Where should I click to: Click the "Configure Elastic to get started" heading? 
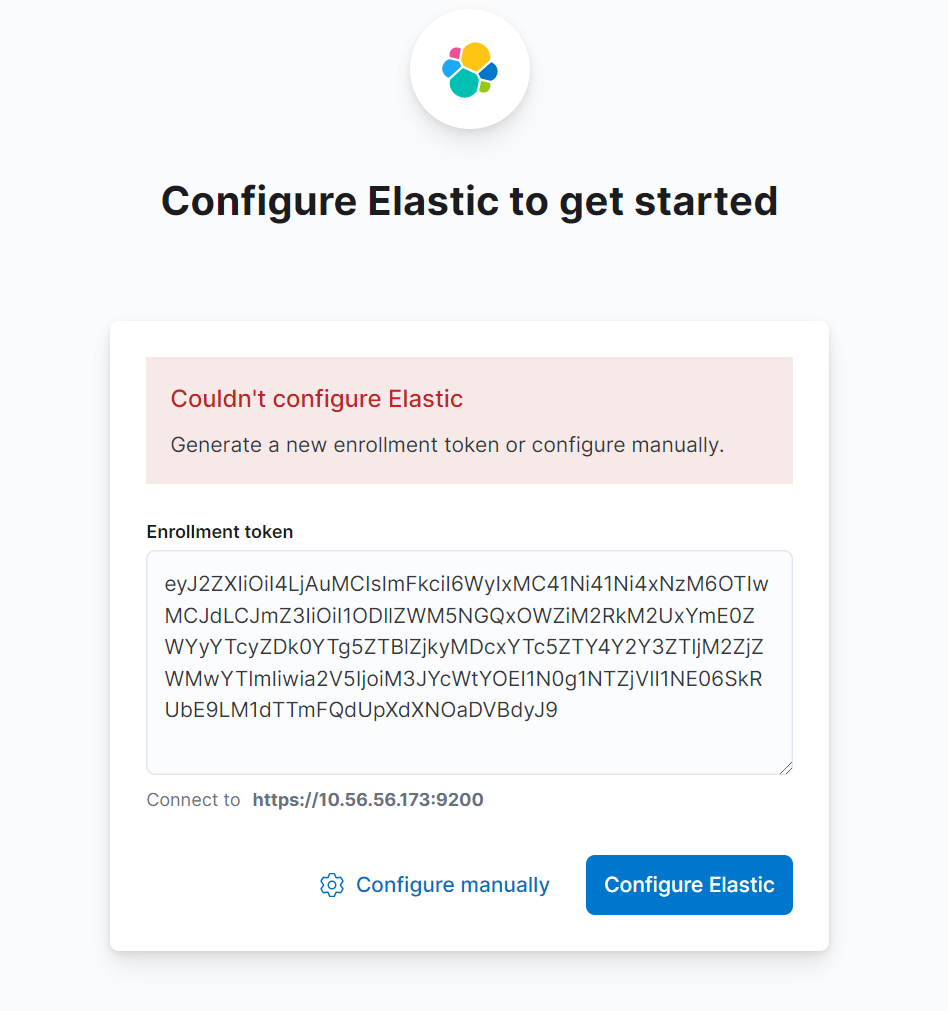[469, 201]
